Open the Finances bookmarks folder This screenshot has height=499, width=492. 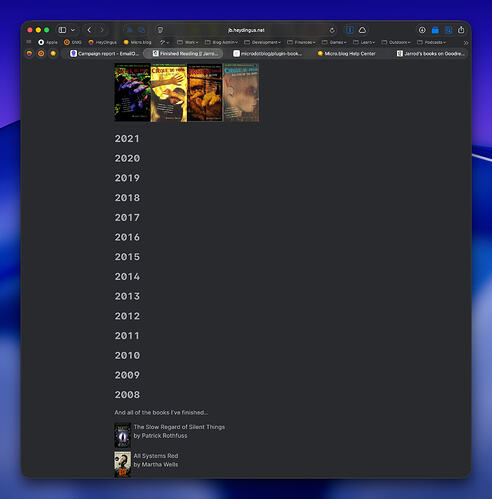pyautogui.click(x=301, y=42)
